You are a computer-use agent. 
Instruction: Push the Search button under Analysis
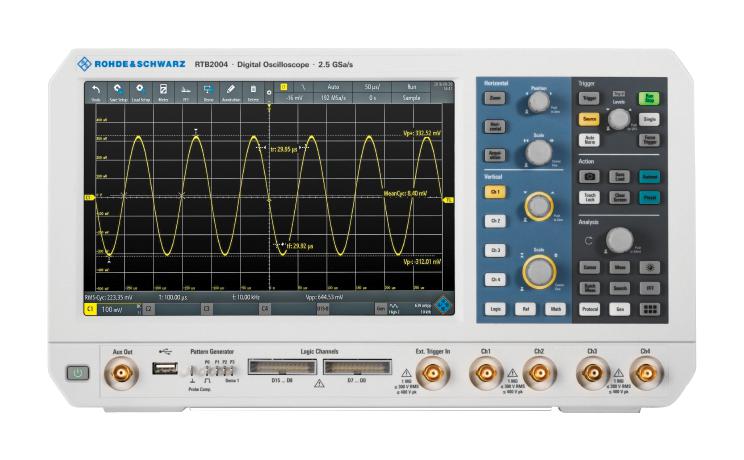pyautogui.click(x=620, y=288)
